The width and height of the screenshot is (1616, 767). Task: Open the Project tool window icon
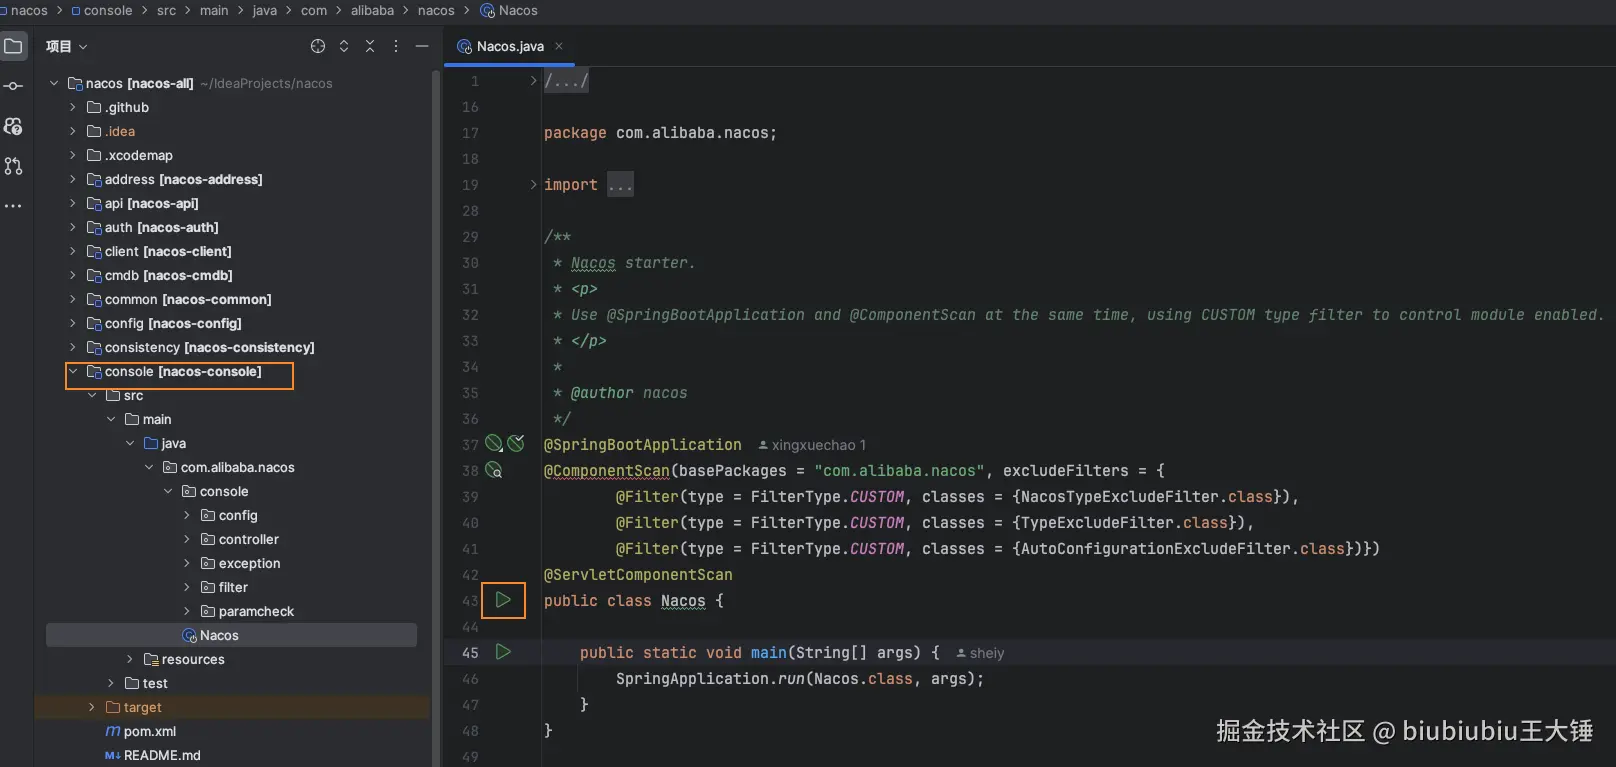13,46
